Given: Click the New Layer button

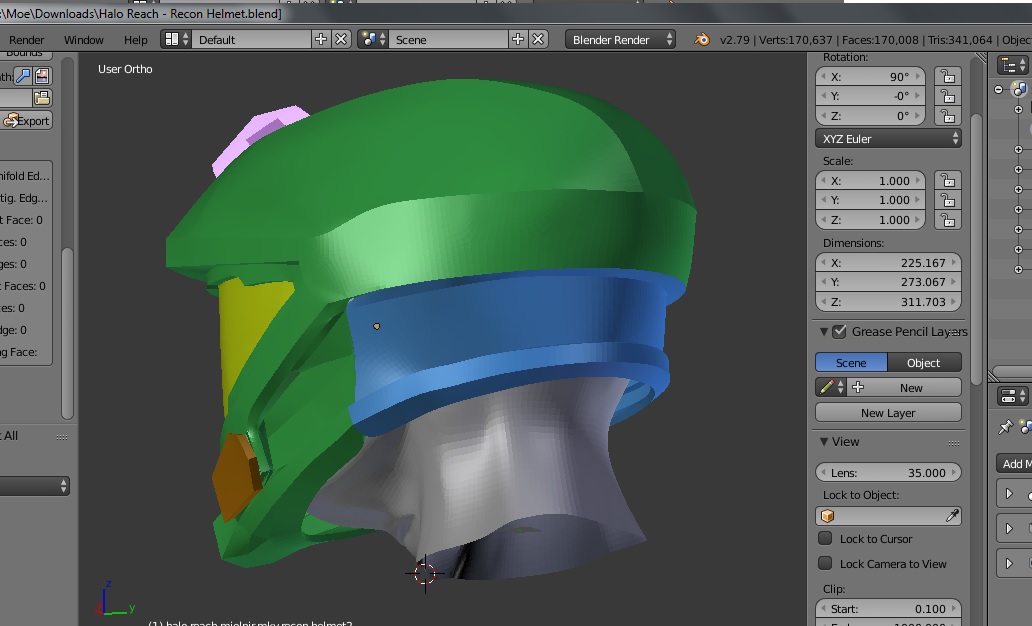Looking at the screenshot, I should click(x=888, y=413).
